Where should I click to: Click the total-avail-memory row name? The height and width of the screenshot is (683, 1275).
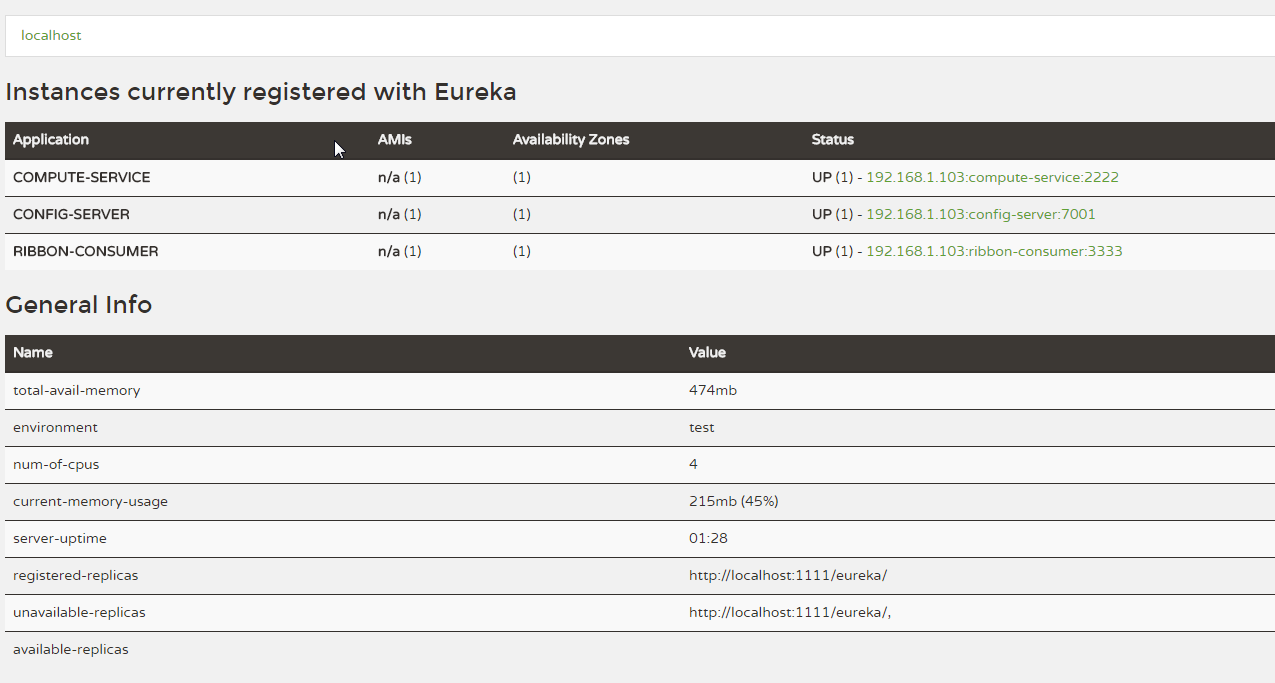(77, 390)
